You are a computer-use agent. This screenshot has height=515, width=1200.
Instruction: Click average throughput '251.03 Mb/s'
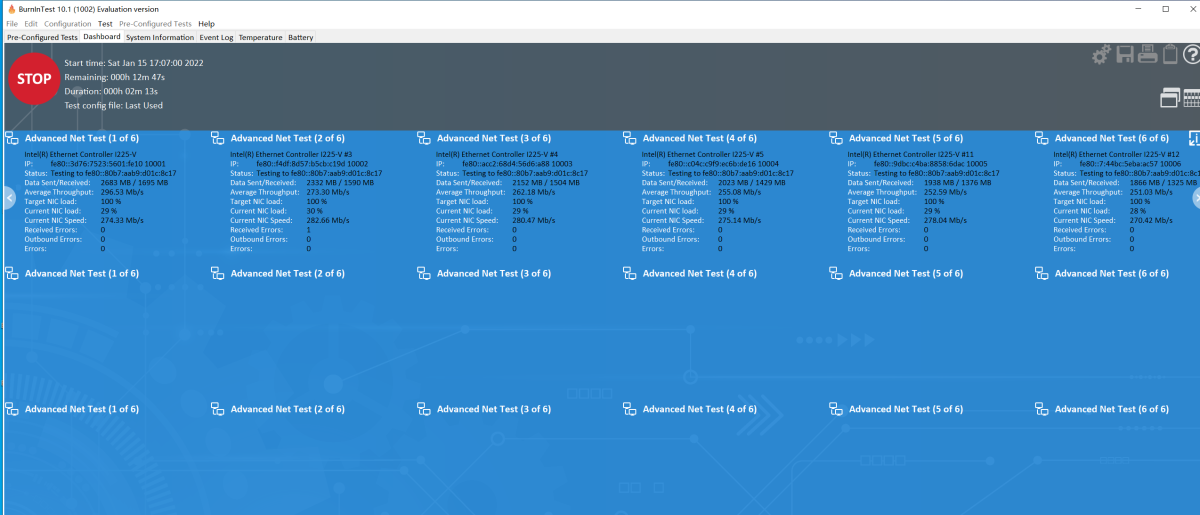(x=1152, y=192)
